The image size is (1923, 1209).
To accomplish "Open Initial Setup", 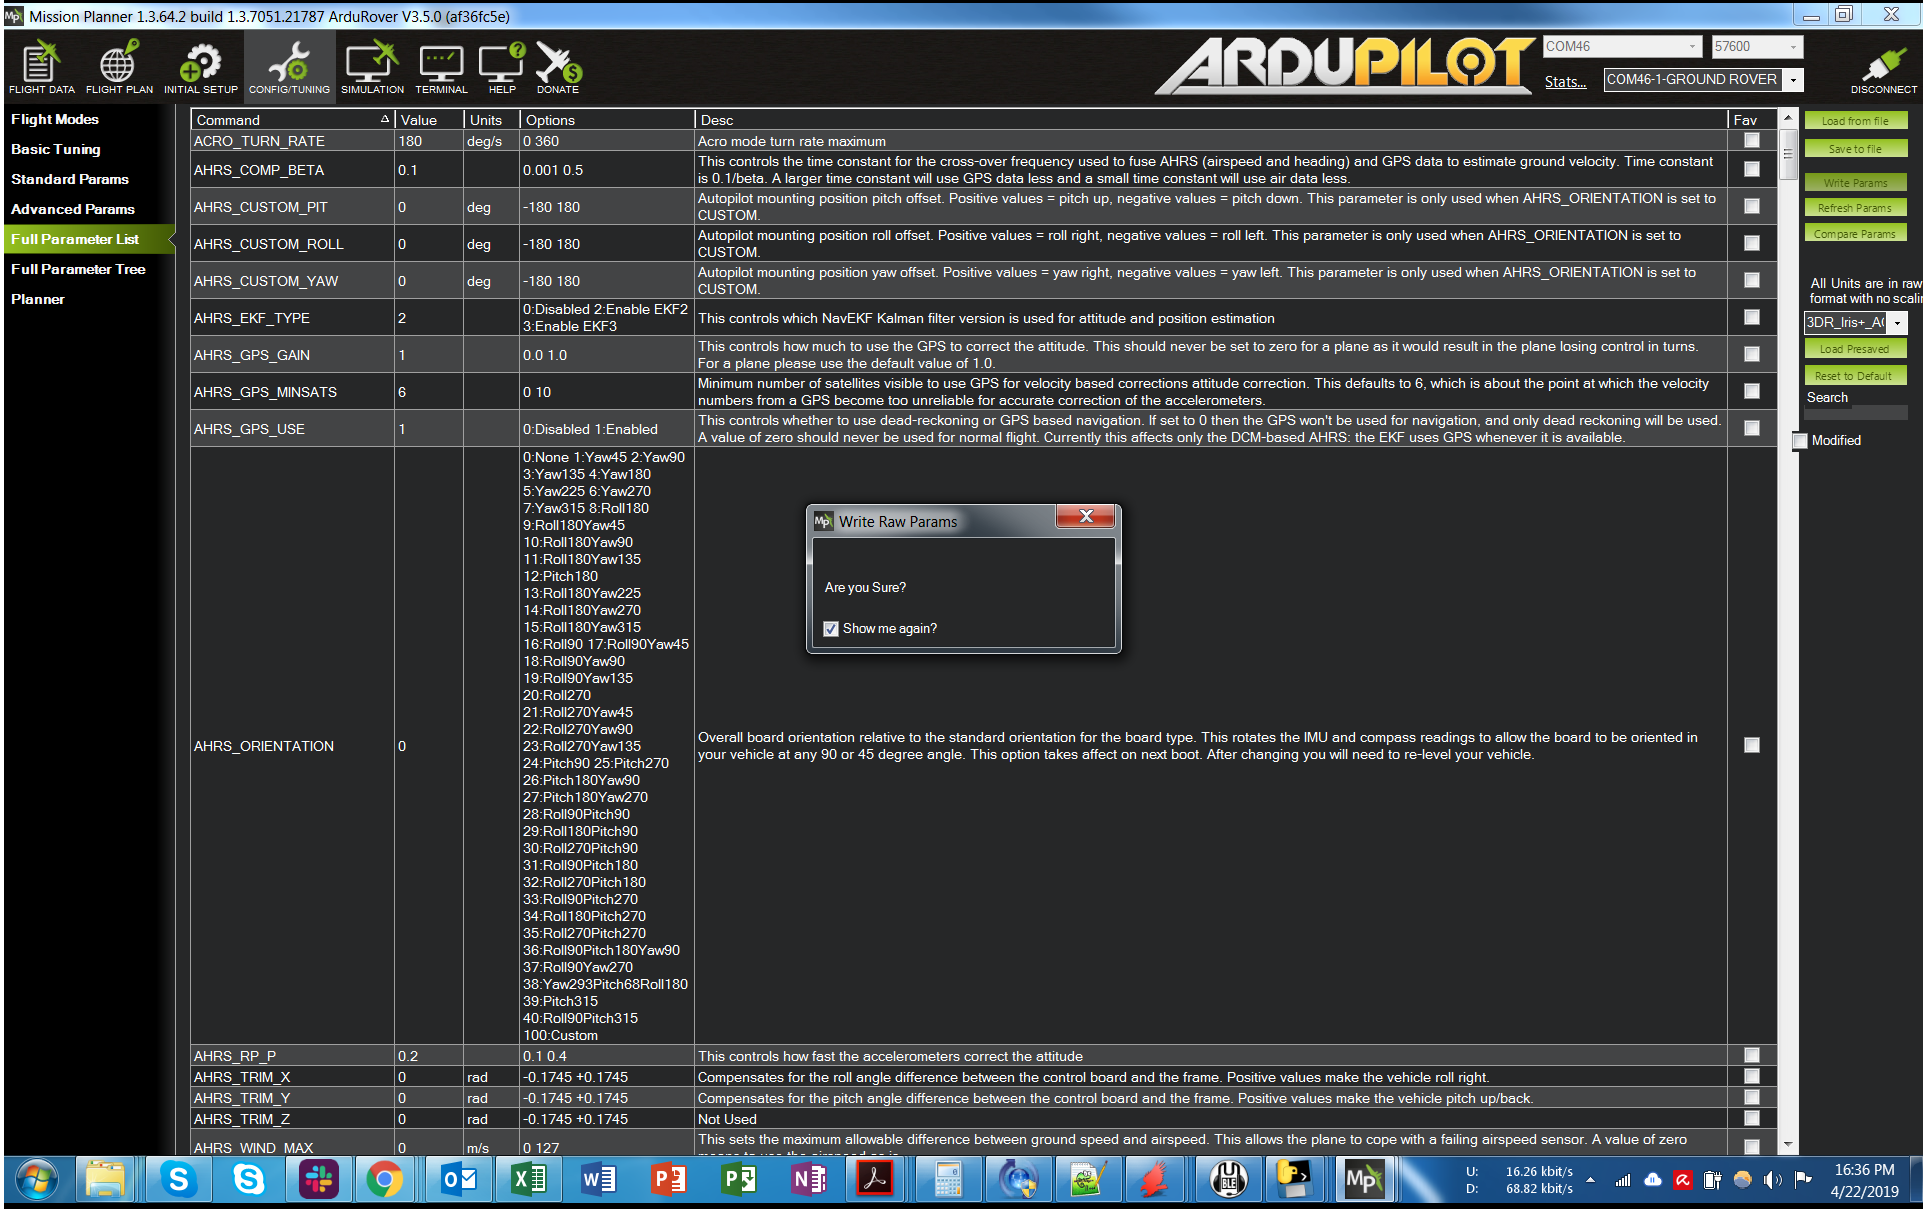I will click(x=200, y=65).
